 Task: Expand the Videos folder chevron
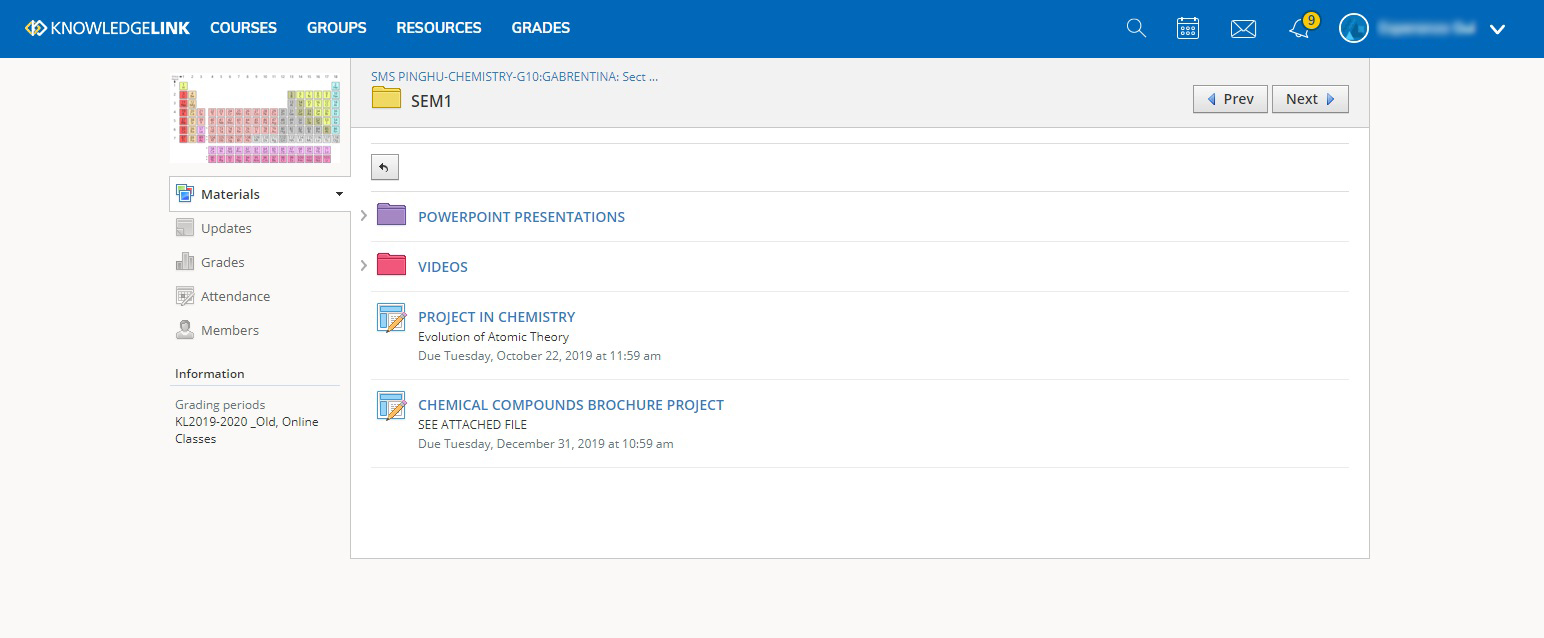[364, 266]
